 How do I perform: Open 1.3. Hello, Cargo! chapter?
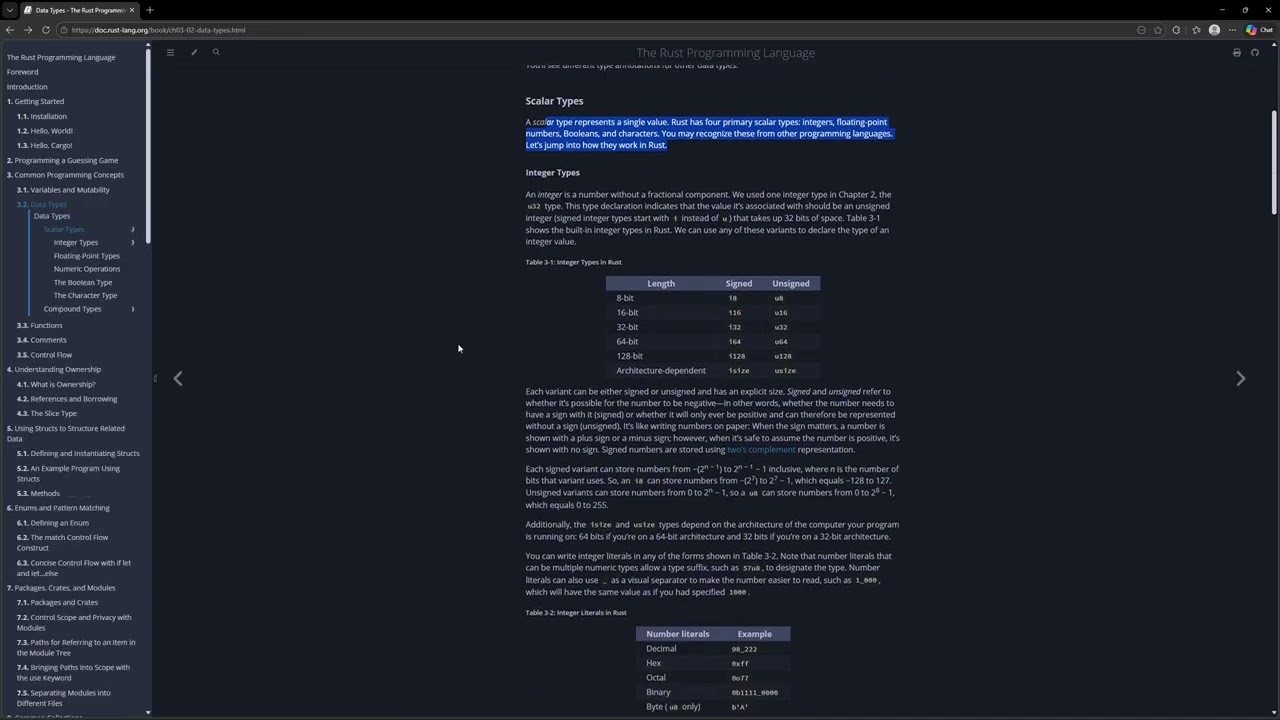[x=45, y=145]
